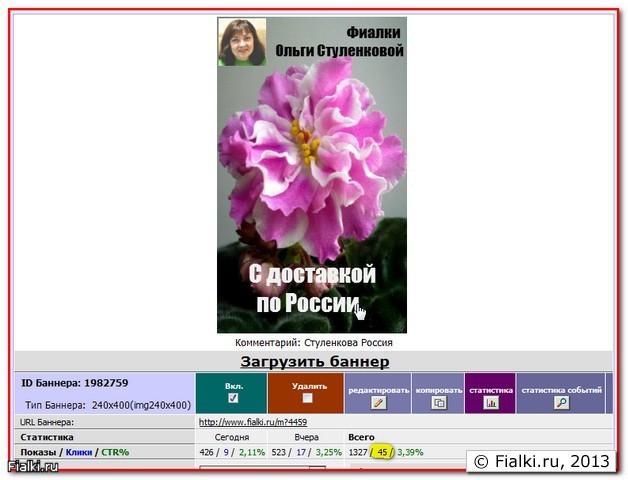Click the Показы label in the stats row

[x=38, y=452]
